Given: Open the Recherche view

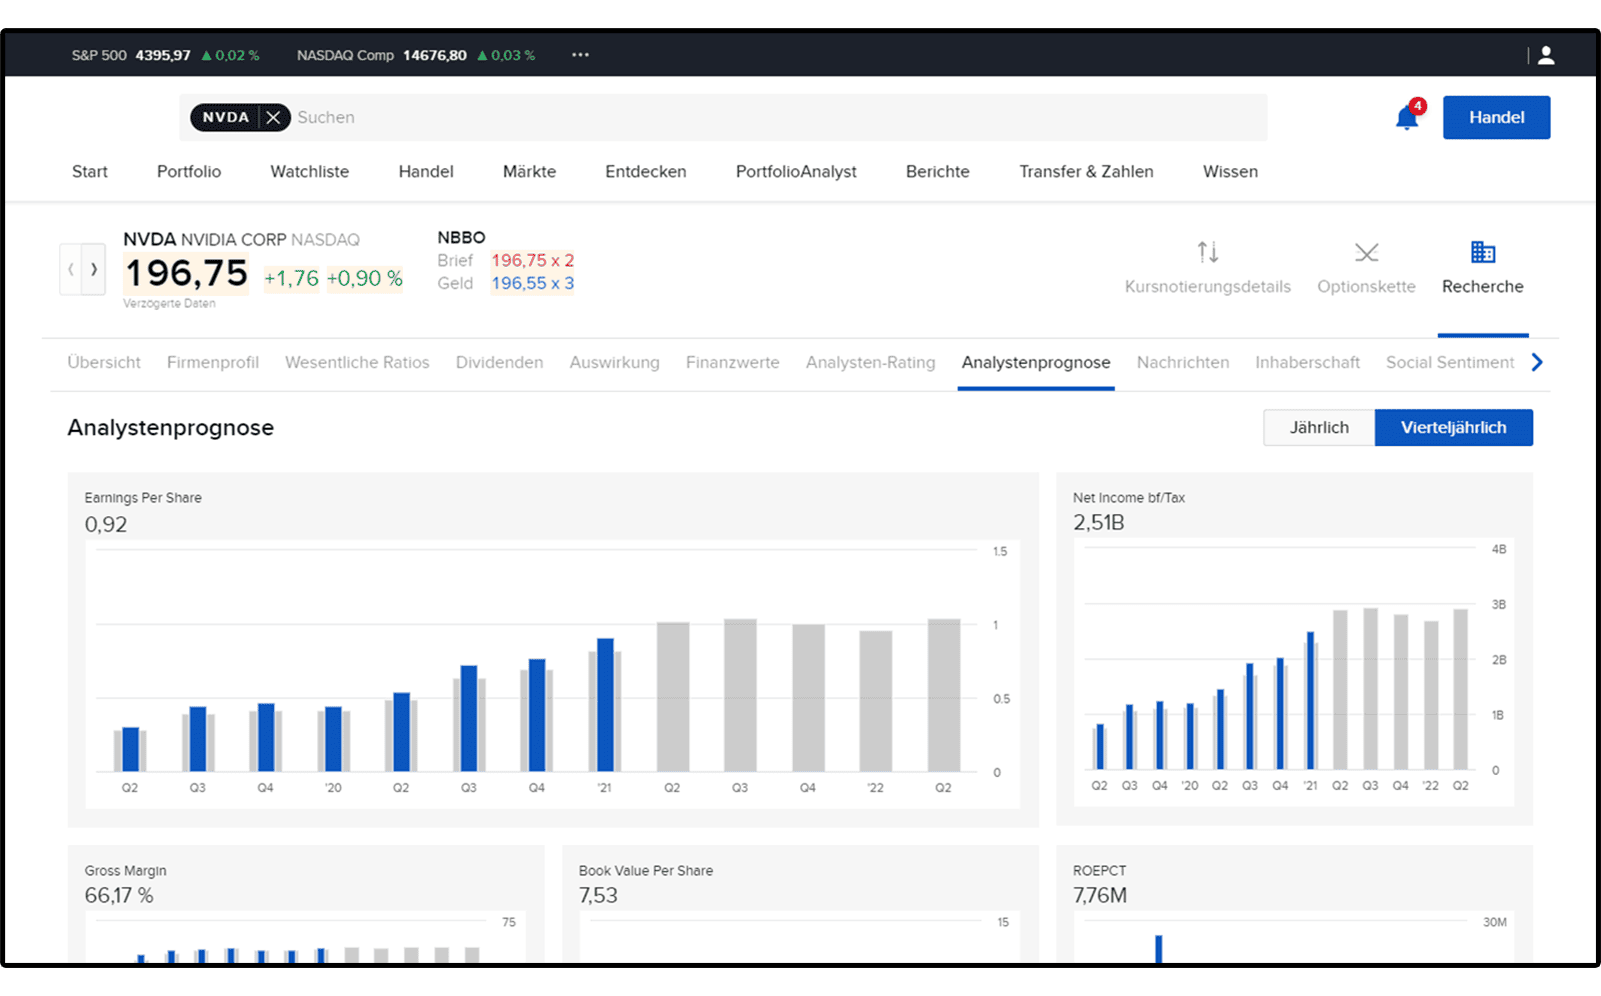Looking at the screenshot, I should pyautogui.click(x=1483, y=267).
